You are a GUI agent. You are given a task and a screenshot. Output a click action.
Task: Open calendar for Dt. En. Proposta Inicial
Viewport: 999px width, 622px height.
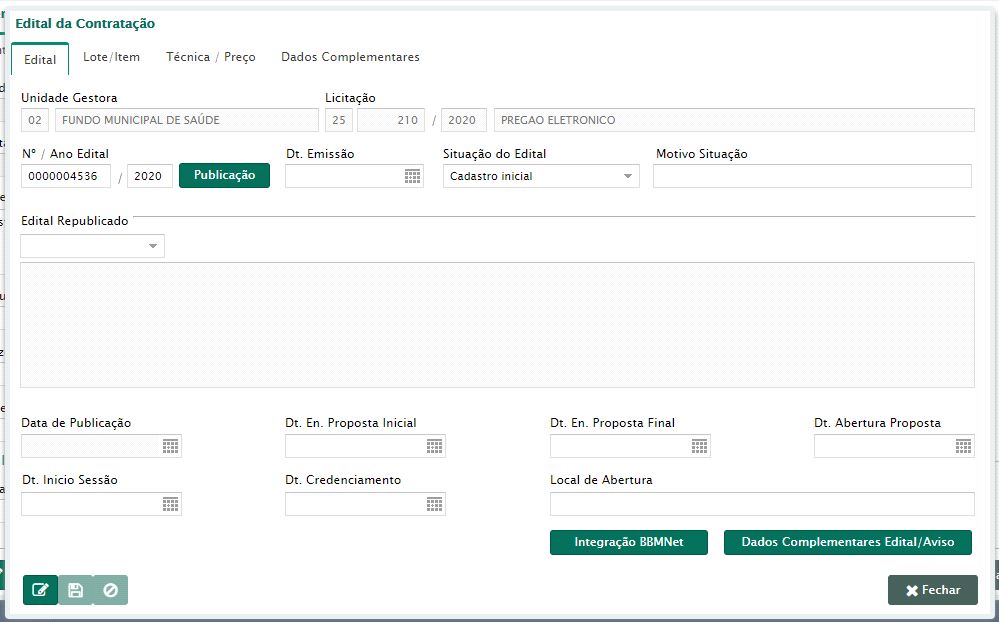(x=434, y=446)
